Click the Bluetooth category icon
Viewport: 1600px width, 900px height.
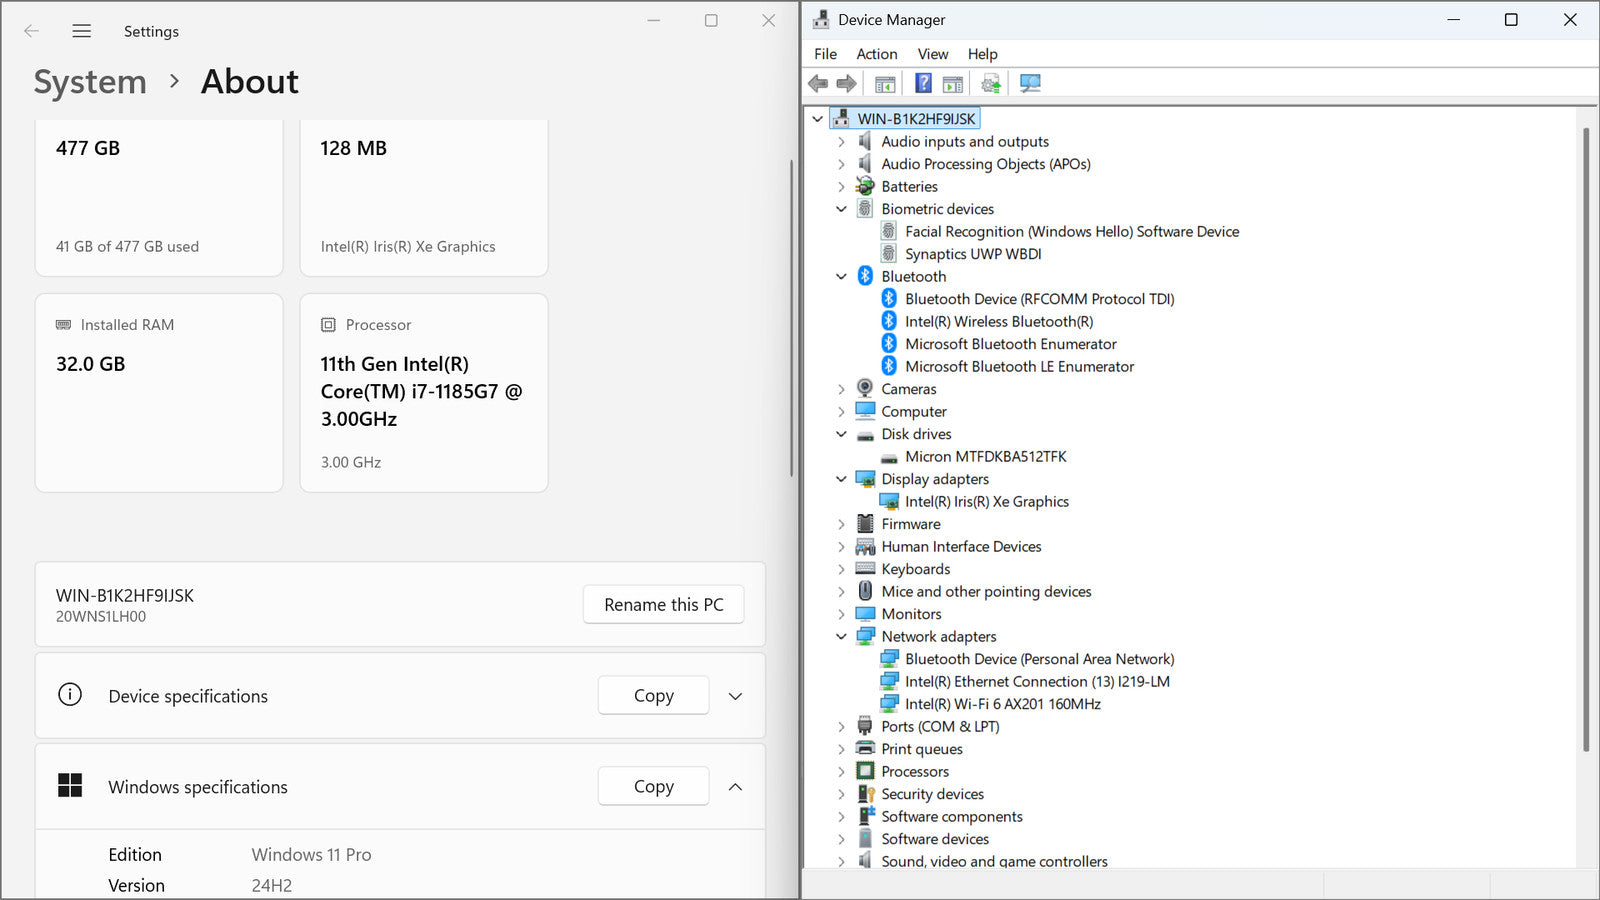point(865,276)
